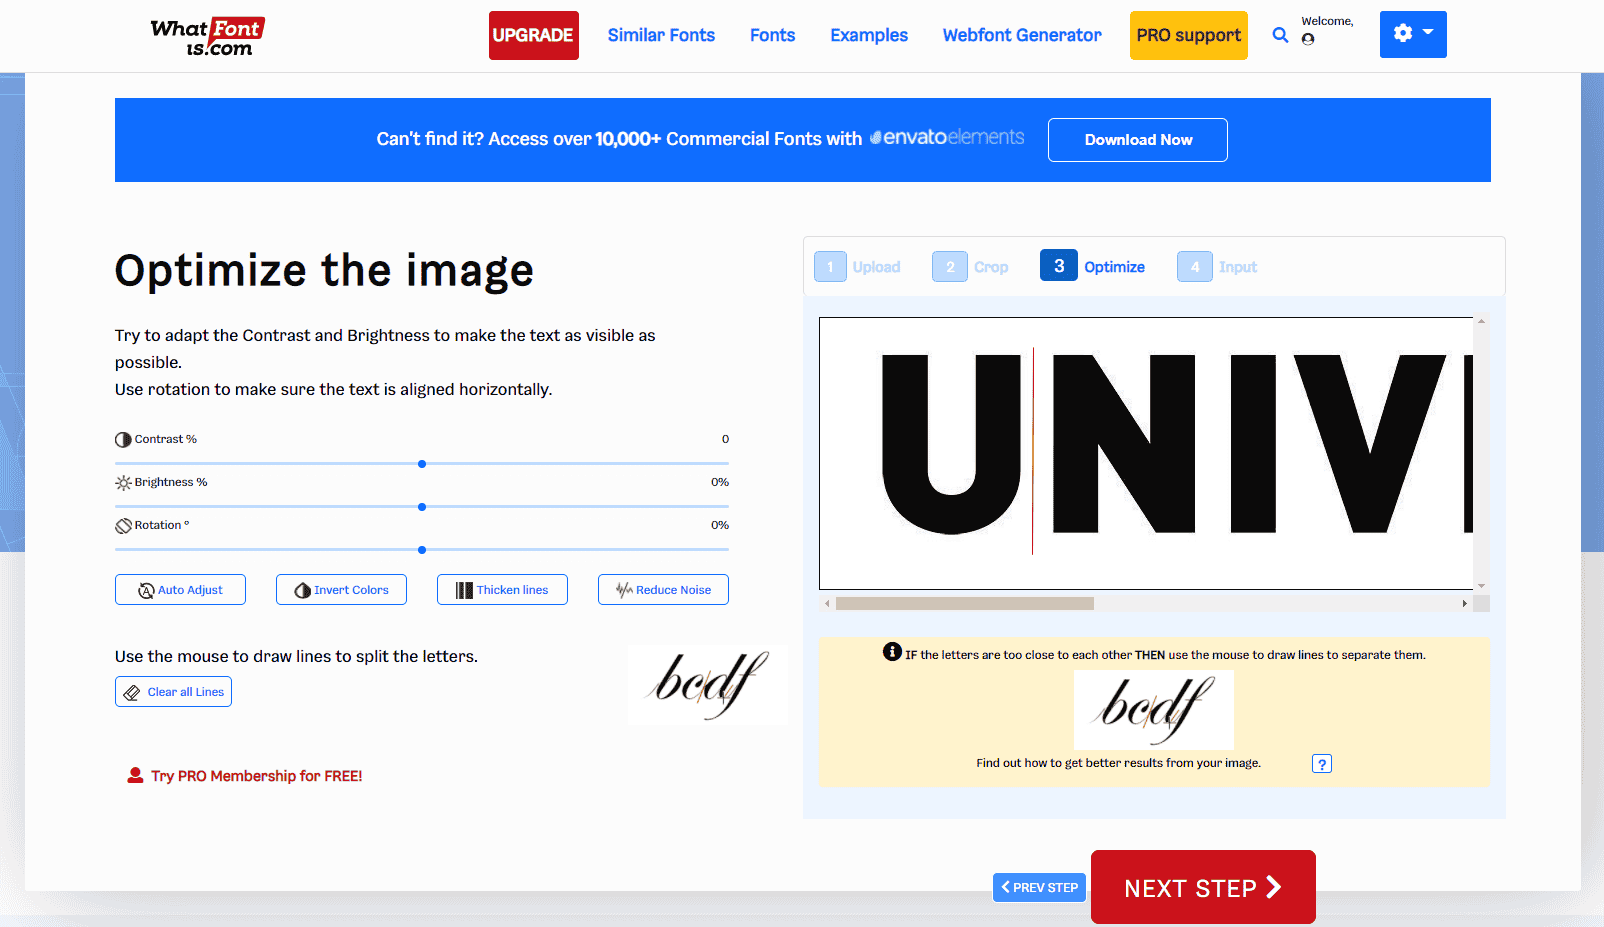
Task: Click Auto Adjust button
Action: (180, 590)
